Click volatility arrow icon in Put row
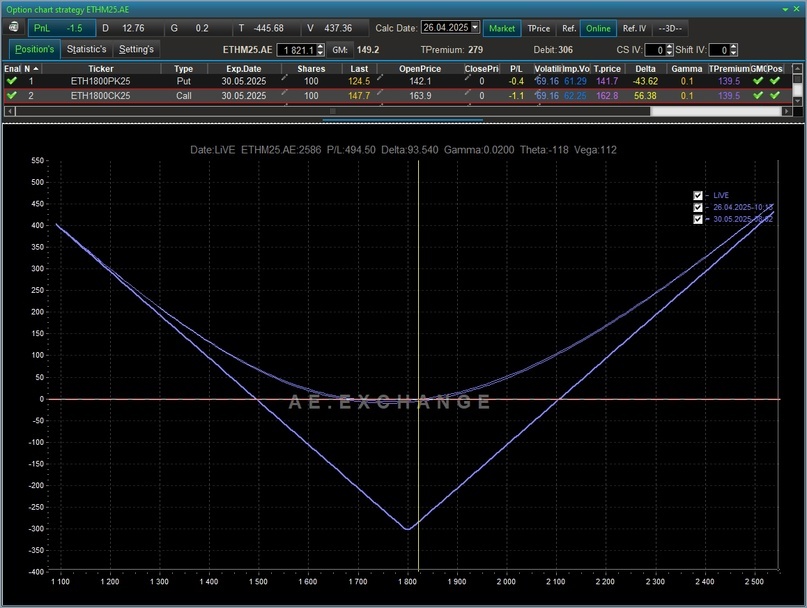The height and width of the screenshot is (608, 807). 538,77
